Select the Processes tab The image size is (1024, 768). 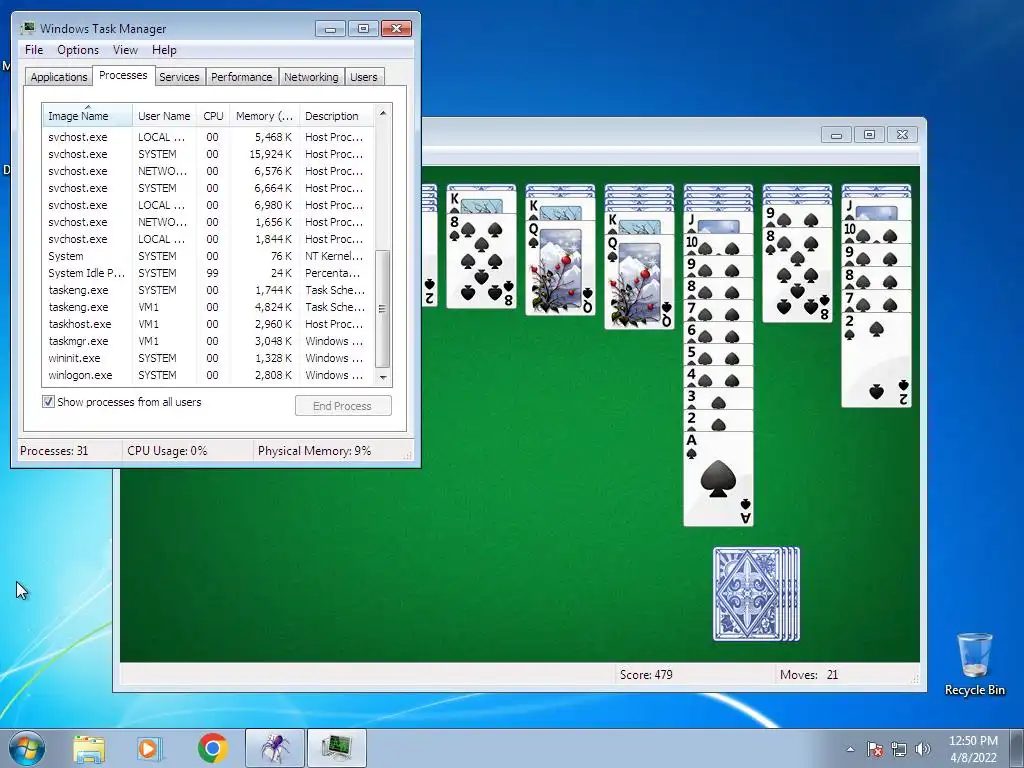(x=123, y=75)
